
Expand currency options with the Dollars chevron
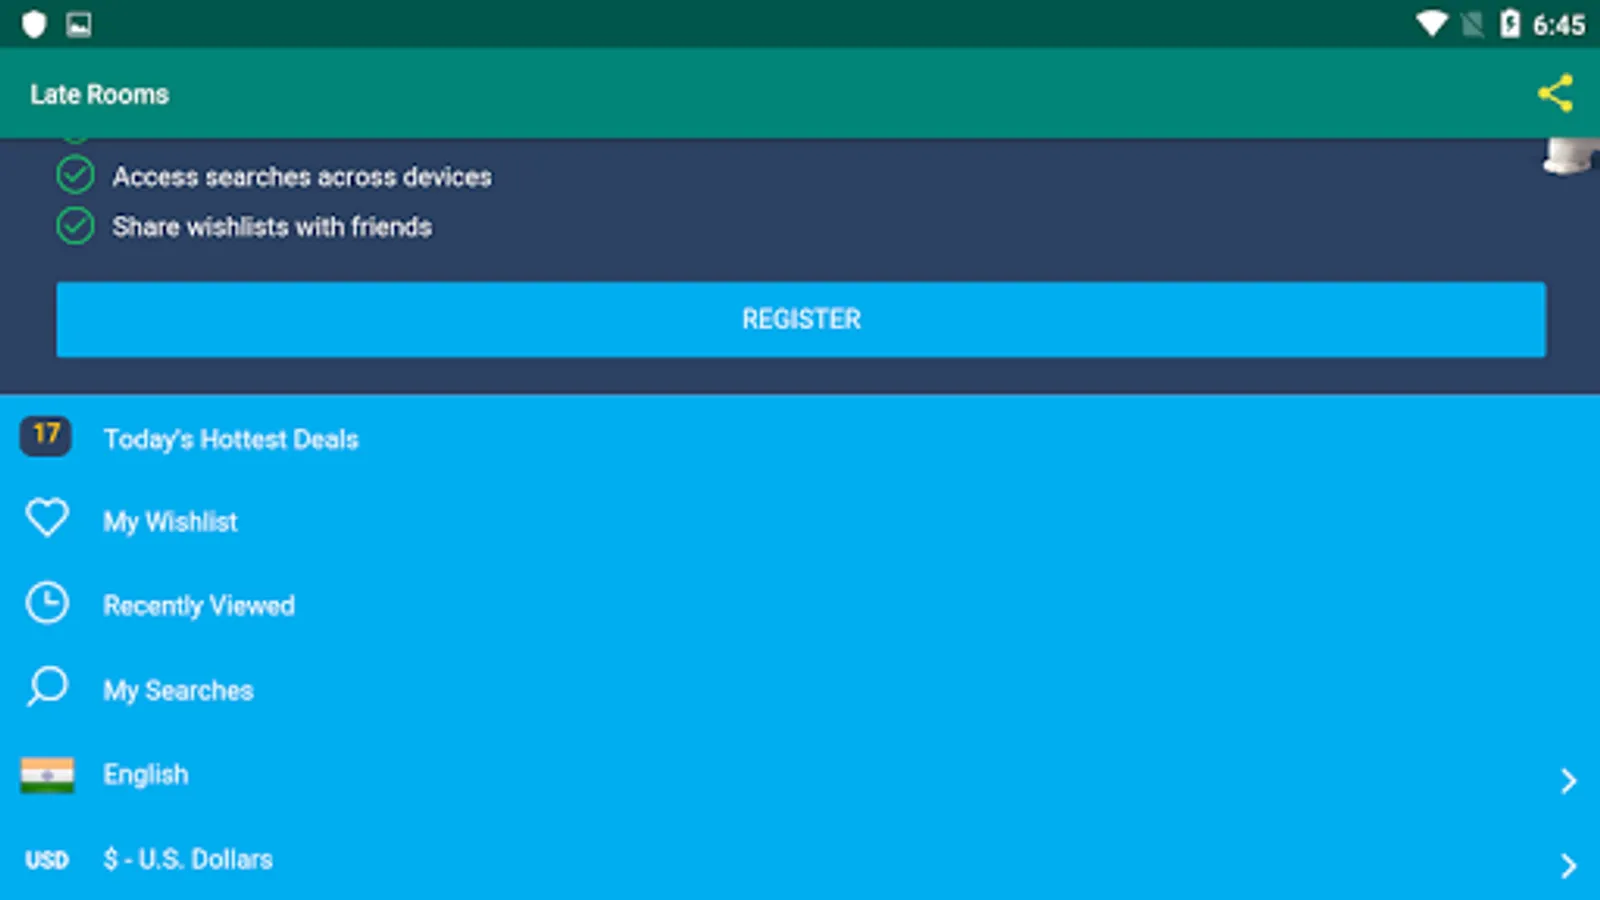(x=1568, y=865)
